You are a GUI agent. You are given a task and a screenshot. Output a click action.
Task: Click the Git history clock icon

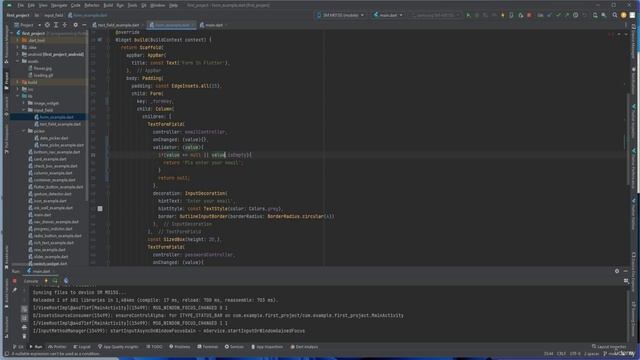click(x=576, y=15)
